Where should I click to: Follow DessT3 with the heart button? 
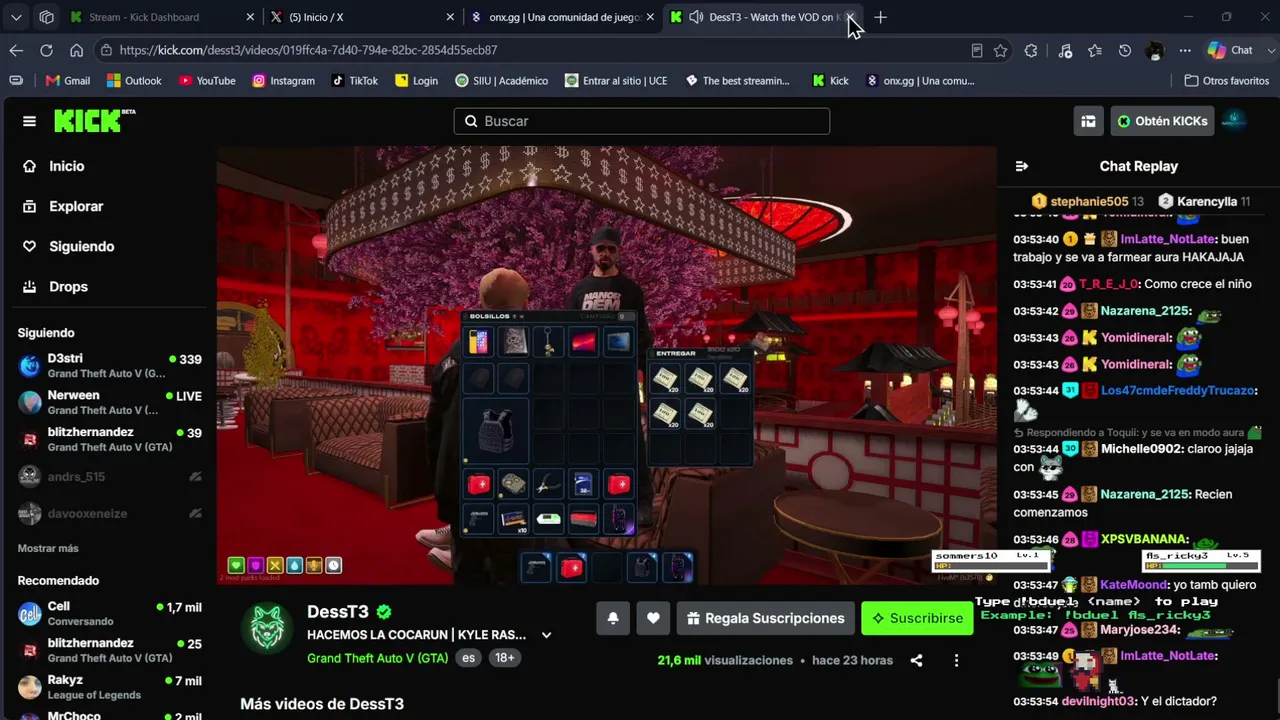click(x=653, y=618)
